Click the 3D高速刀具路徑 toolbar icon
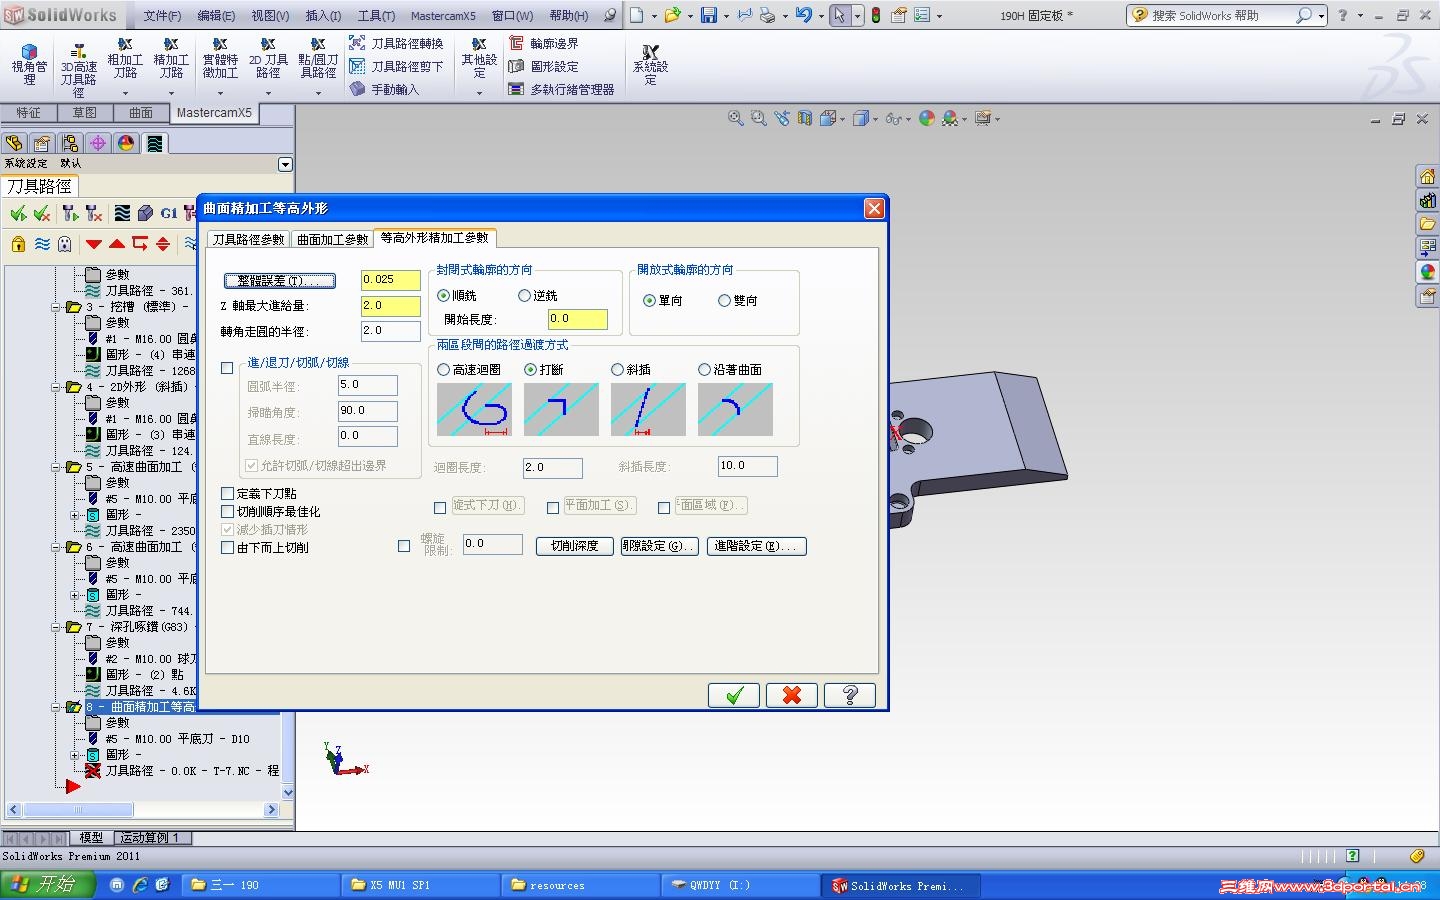 78,70
